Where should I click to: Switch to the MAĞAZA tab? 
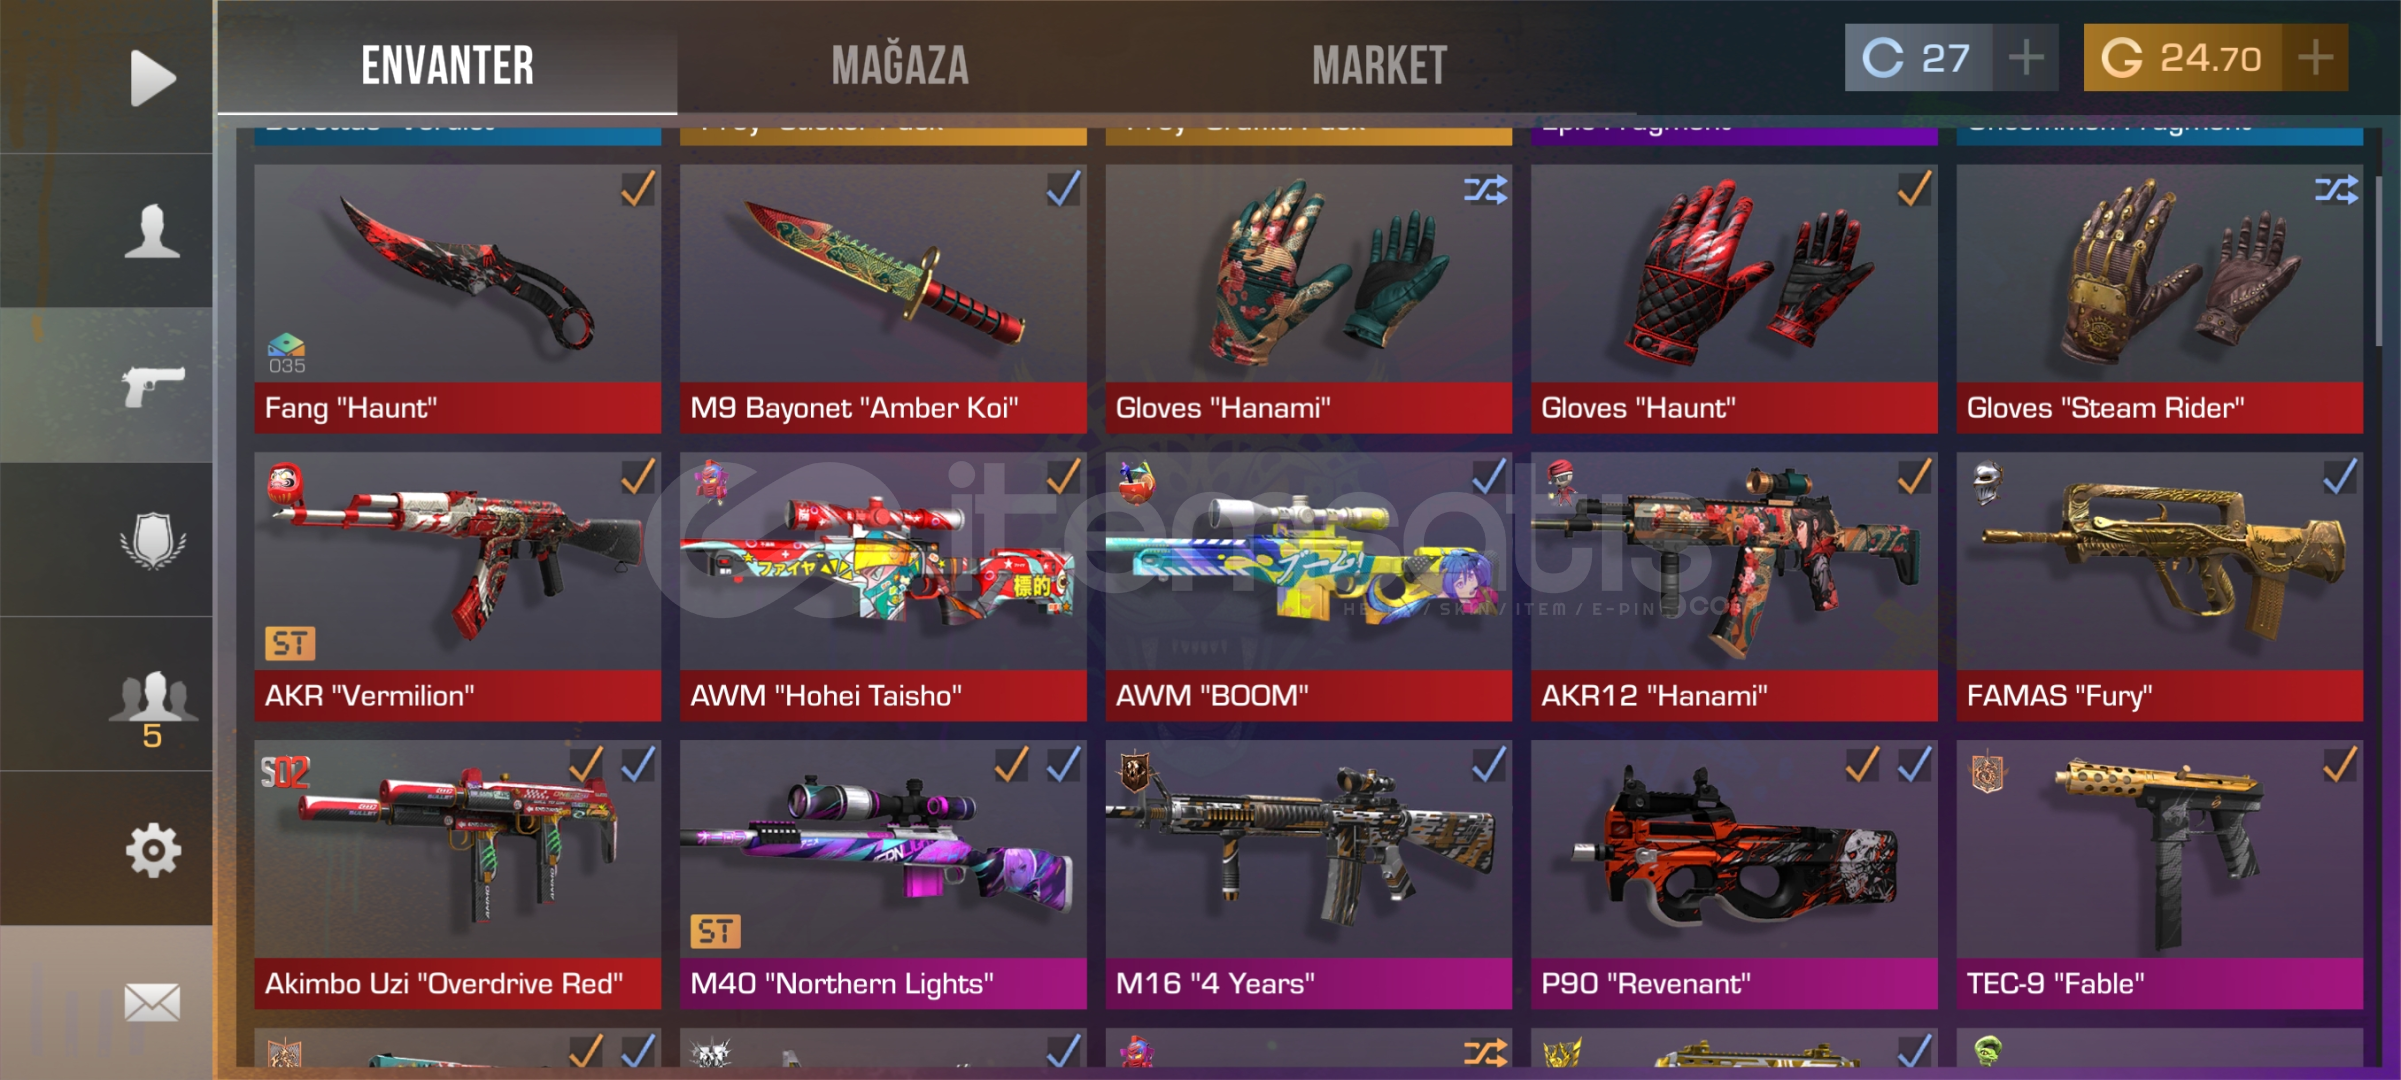click(900, 66)
